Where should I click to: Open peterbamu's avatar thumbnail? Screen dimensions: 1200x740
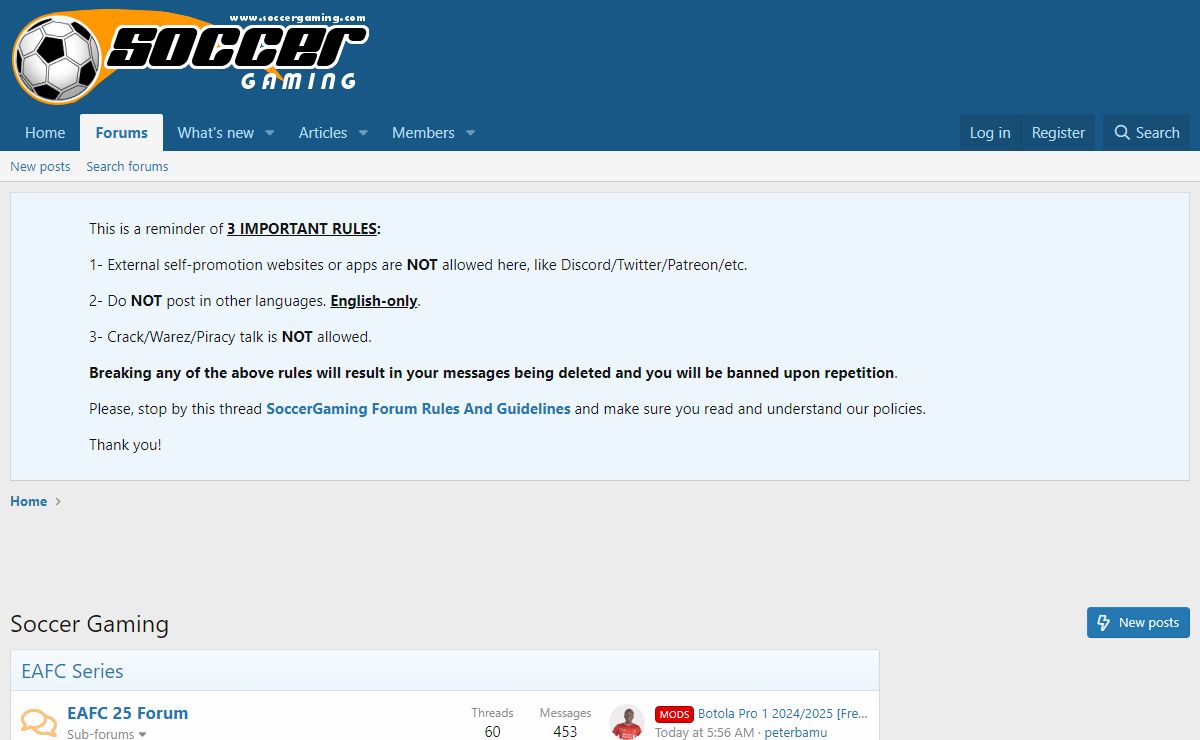pyautogui.click(x=627, y=722)
